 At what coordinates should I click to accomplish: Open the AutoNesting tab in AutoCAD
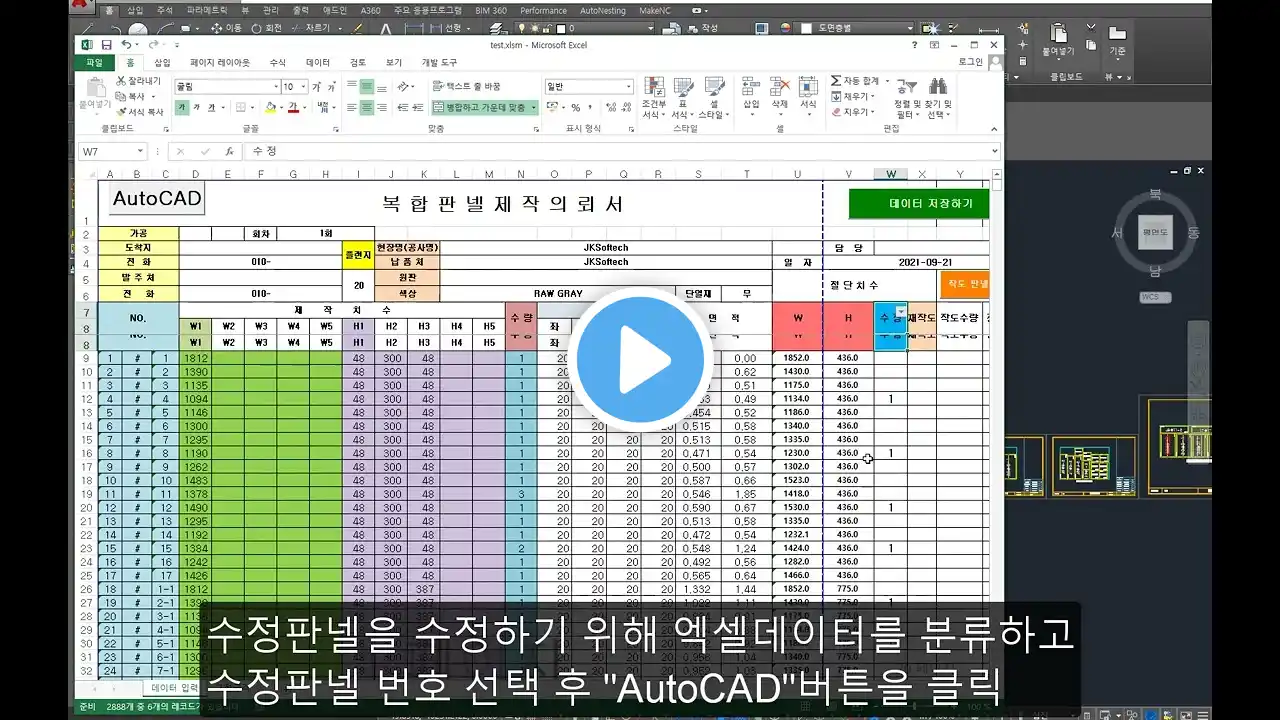603,11
